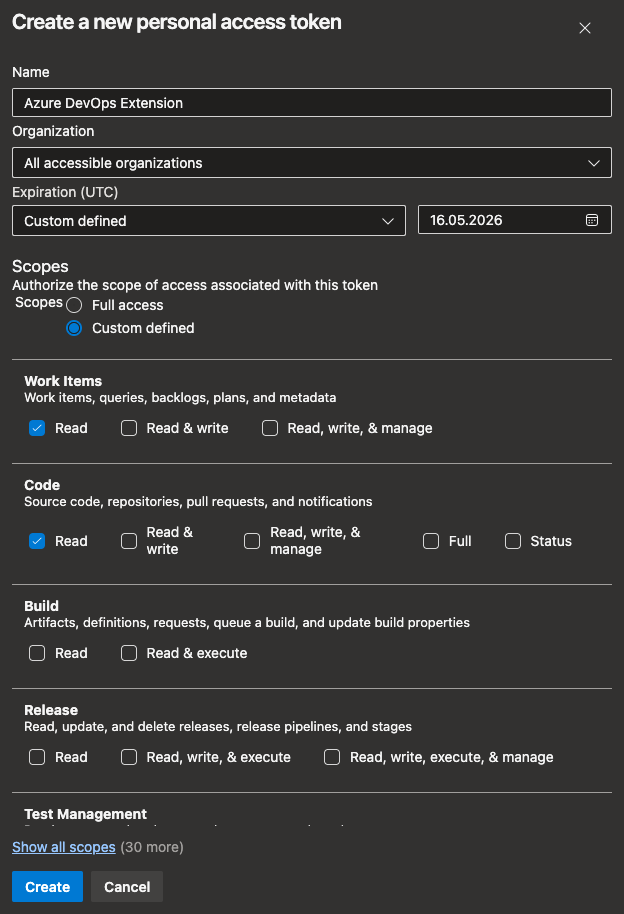Click 'Authorize the scope of access' description

(x=195, y=285)
